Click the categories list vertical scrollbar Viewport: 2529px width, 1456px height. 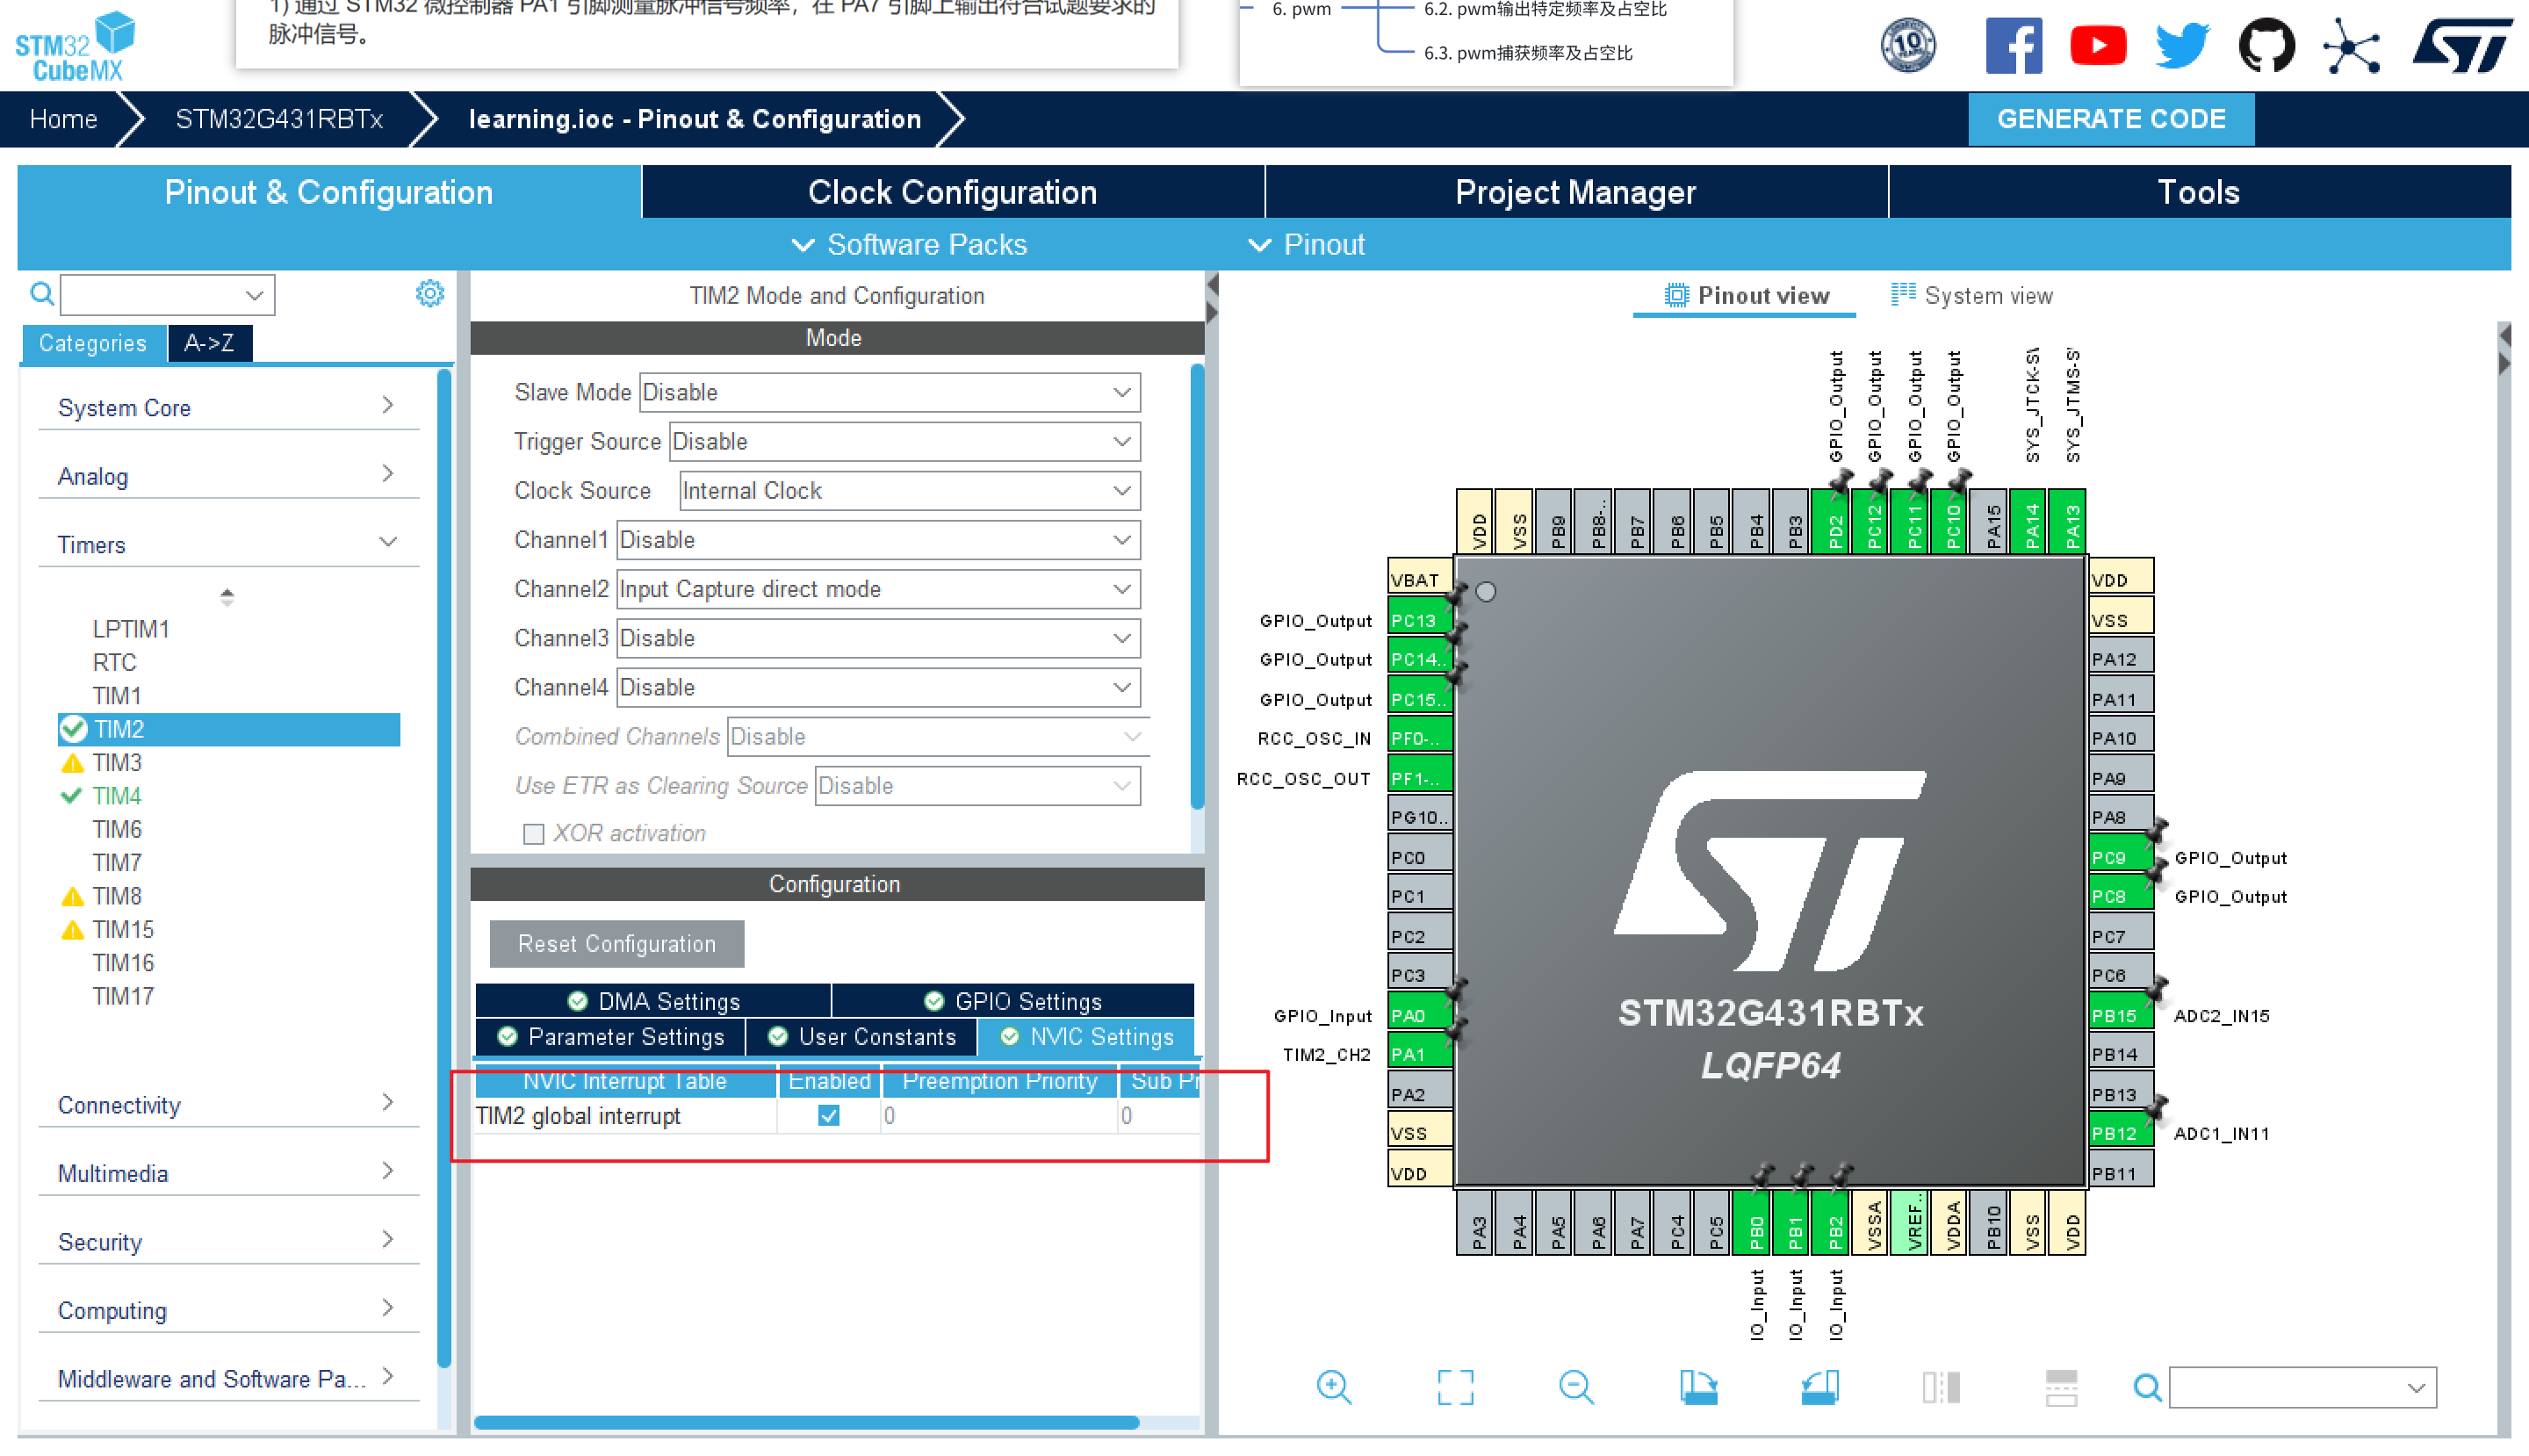444,868
